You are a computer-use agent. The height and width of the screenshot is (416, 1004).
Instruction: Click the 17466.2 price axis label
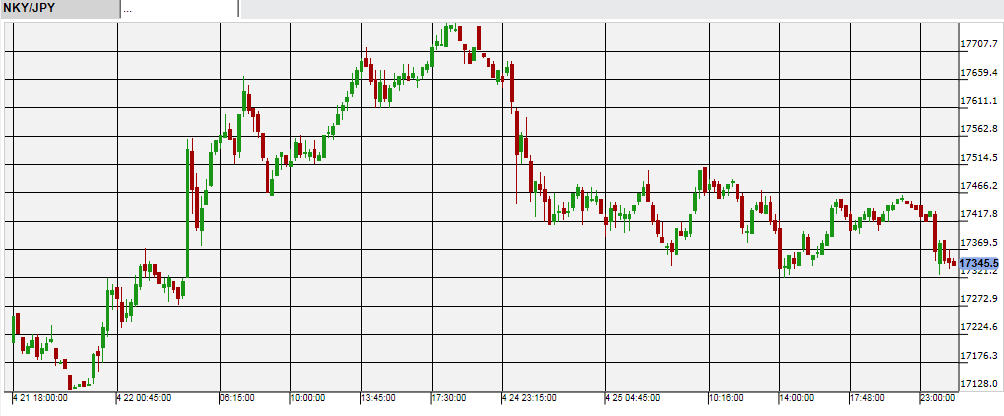[x=979, y=186]
